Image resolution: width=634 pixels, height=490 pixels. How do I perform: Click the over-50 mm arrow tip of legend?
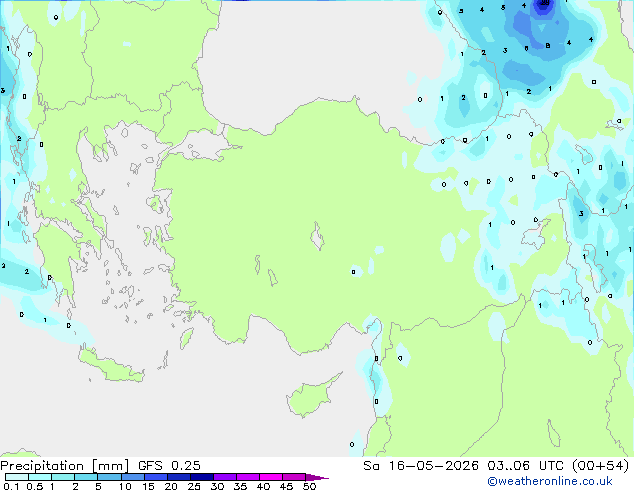tap(317, 477)
